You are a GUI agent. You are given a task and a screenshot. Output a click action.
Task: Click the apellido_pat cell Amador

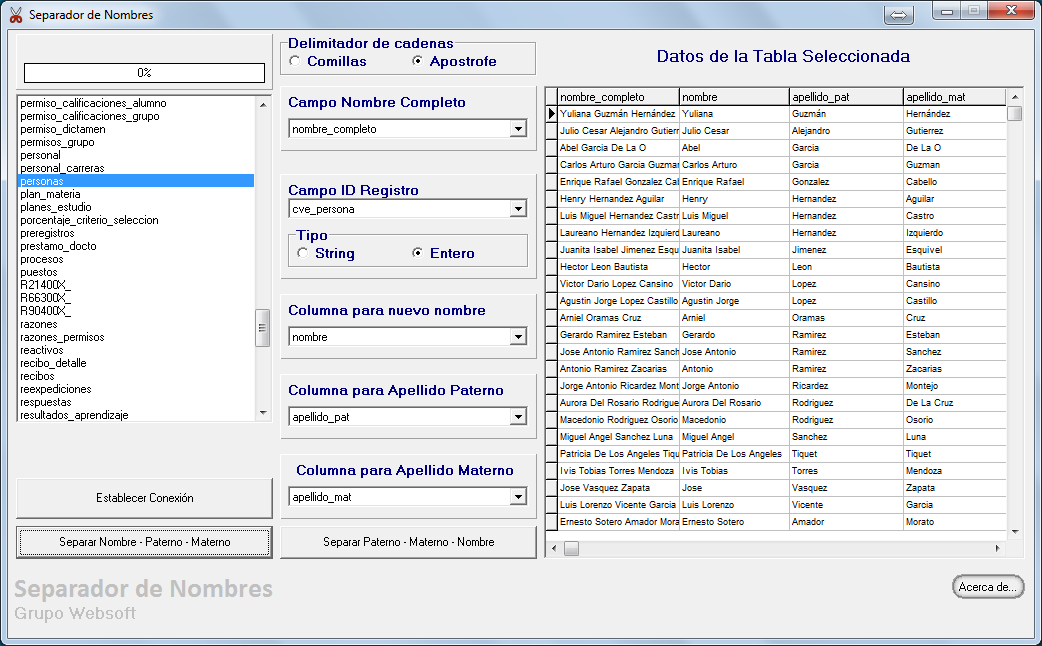click(x=846, y=522)
